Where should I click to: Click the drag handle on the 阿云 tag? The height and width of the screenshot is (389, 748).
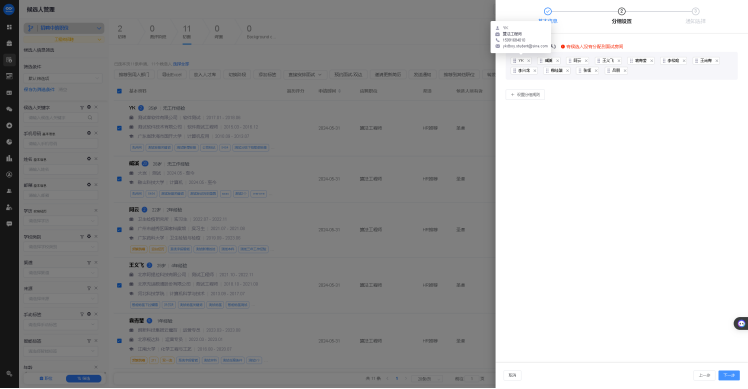click(x=570, y=61)
